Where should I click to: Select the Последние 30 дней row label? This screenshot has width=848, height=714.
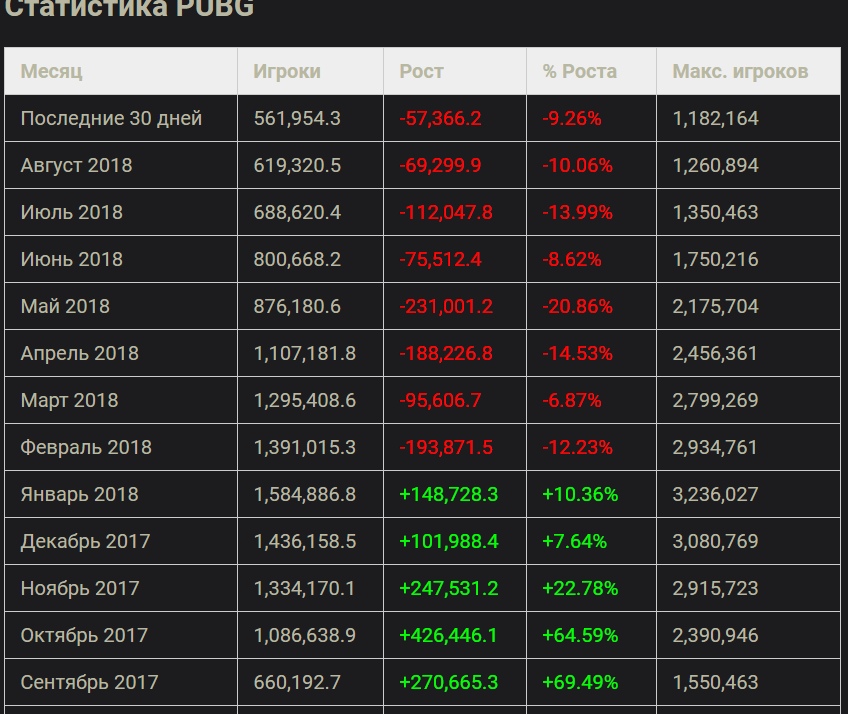point(111,119)
